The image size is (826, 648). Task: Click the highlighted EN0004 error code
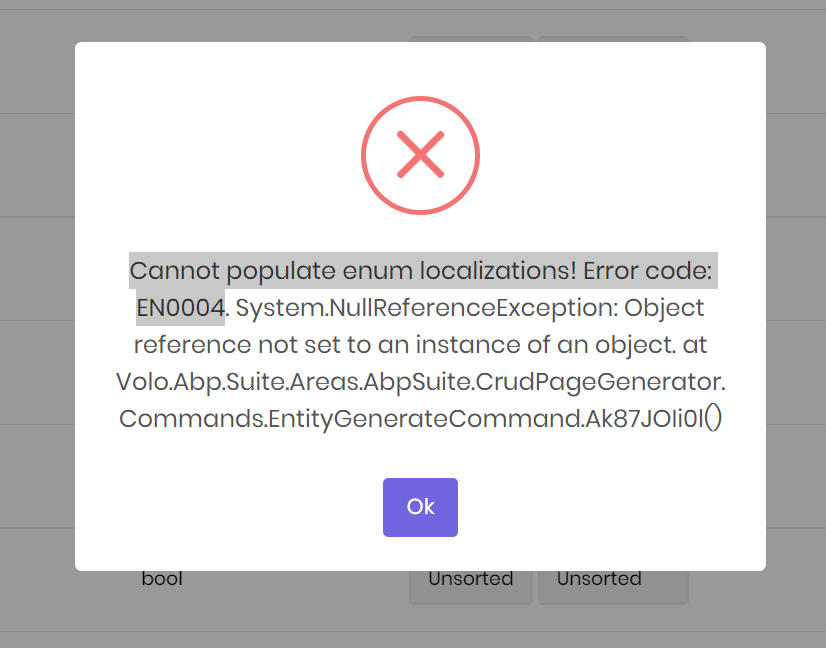click(x=180, y=308)
